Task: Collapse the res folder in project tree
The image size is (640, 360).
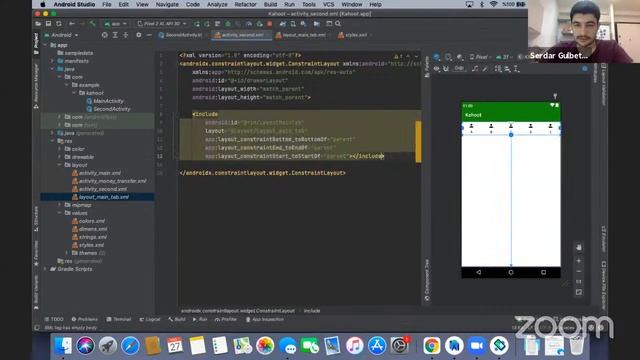Action: pyautogui.click(x=53, y=141)
